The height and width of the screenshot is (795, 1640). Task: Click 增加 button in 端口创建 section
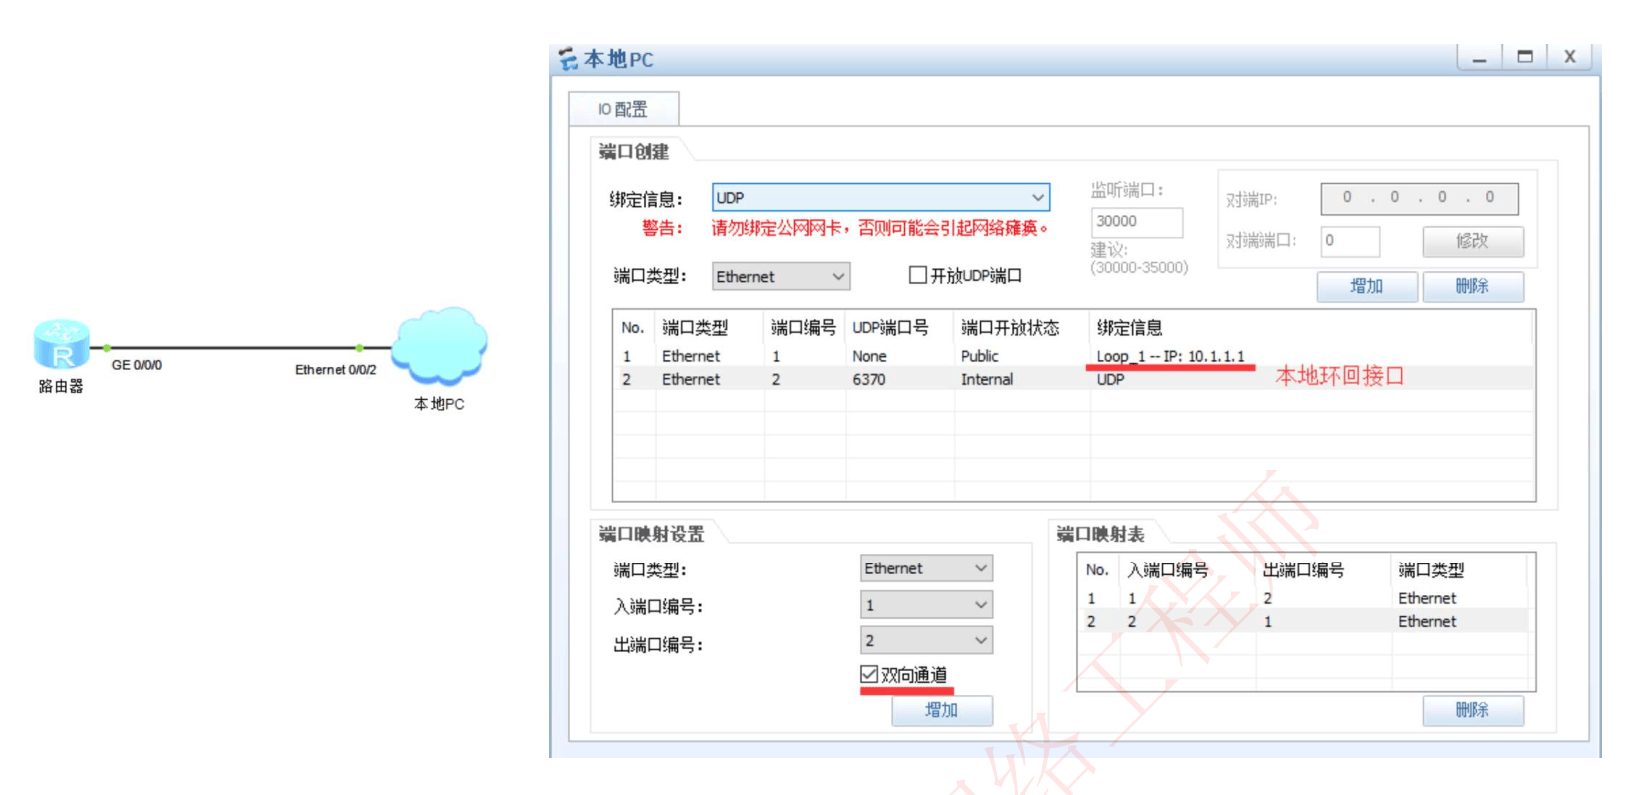1367,286
